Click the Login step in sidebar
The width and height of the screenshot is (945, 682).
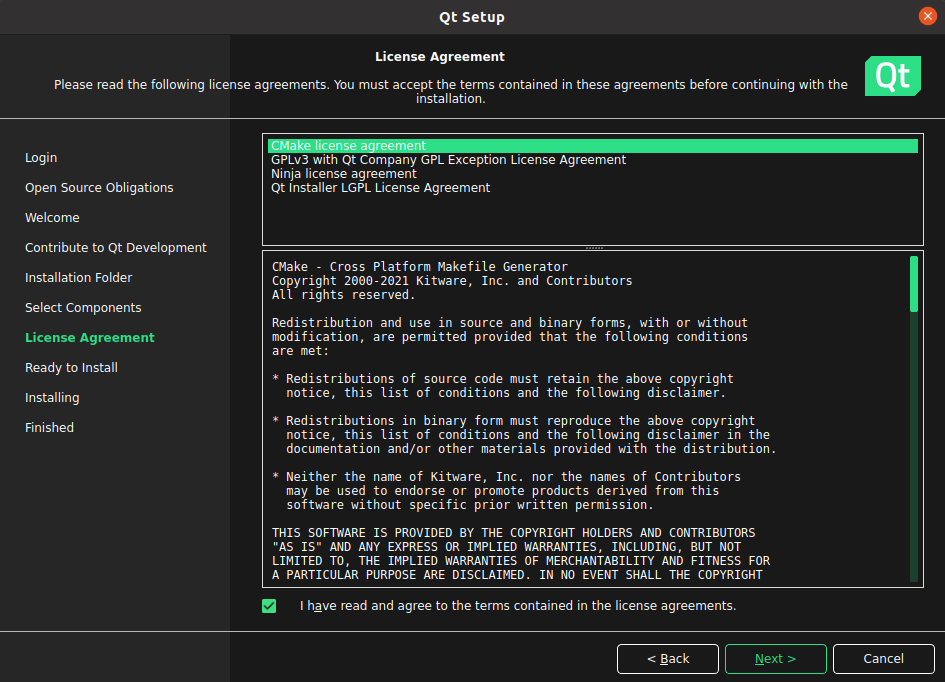point(41,158)
